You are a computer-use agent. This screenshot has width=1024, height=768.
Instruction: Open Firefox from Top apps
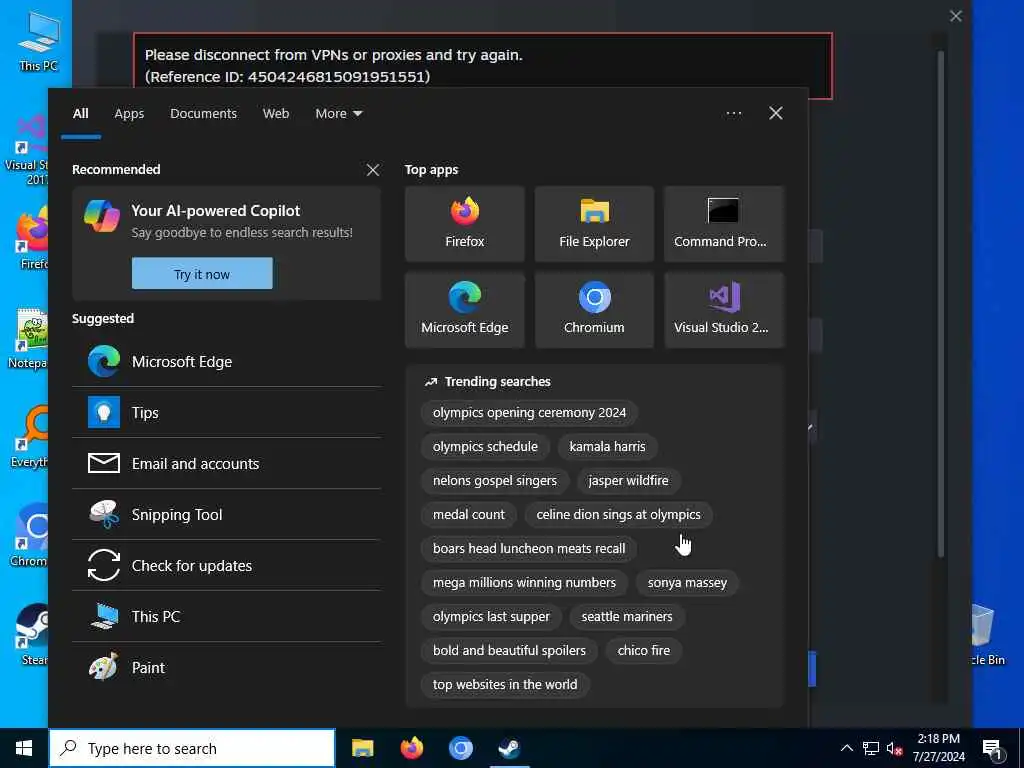click(464, 224)
